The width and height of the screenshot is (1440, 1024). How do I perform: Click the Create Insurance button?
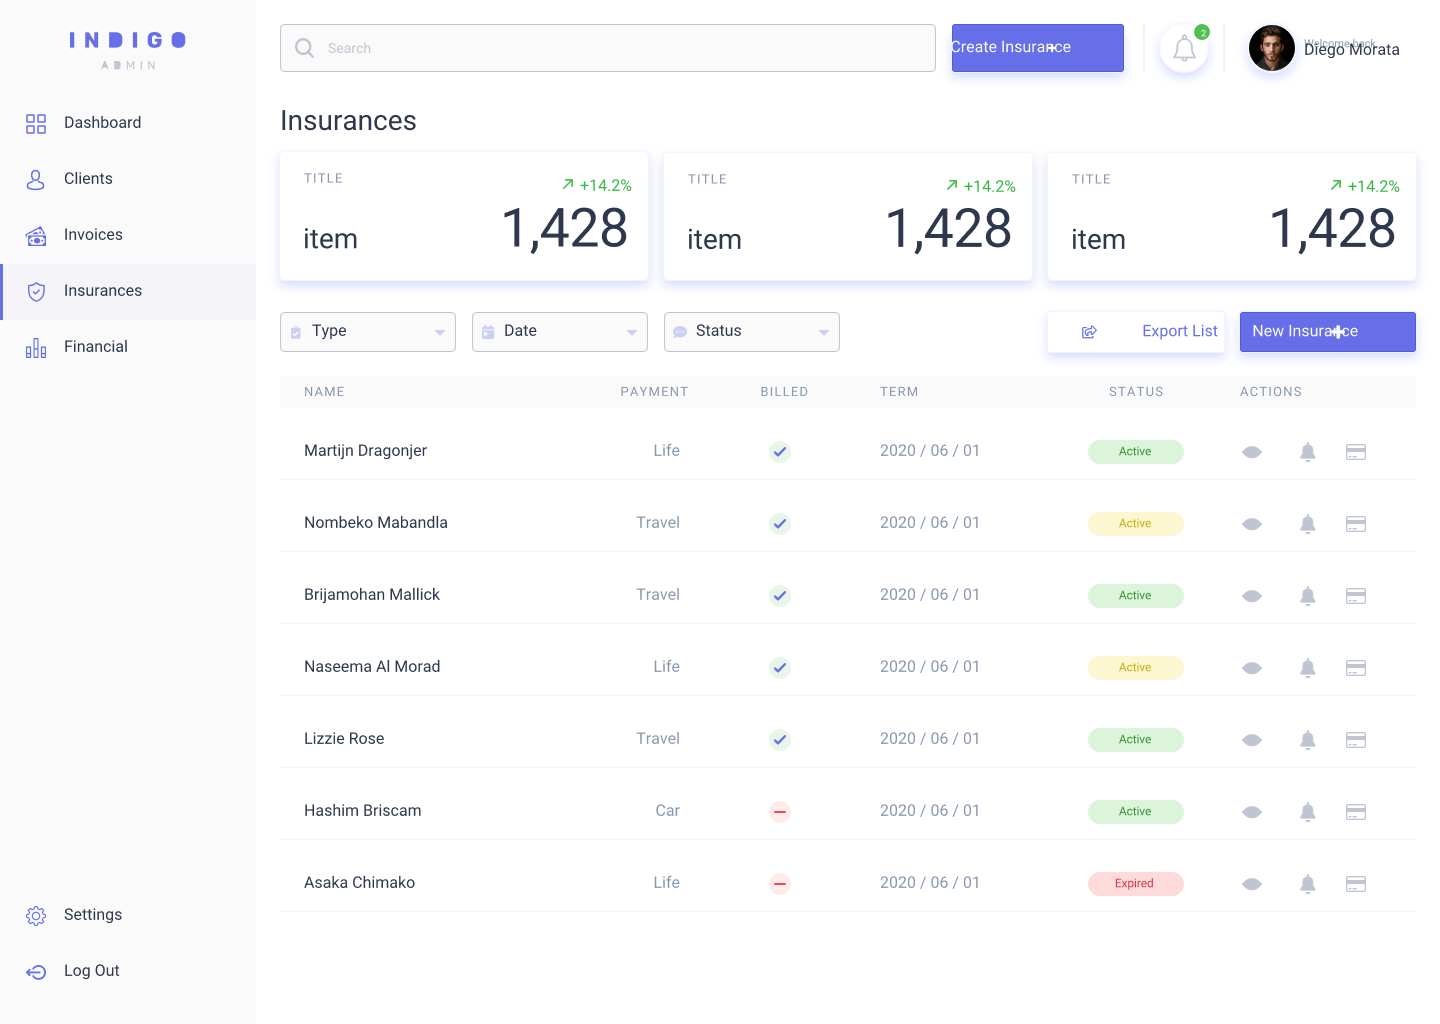[1038, 48]
